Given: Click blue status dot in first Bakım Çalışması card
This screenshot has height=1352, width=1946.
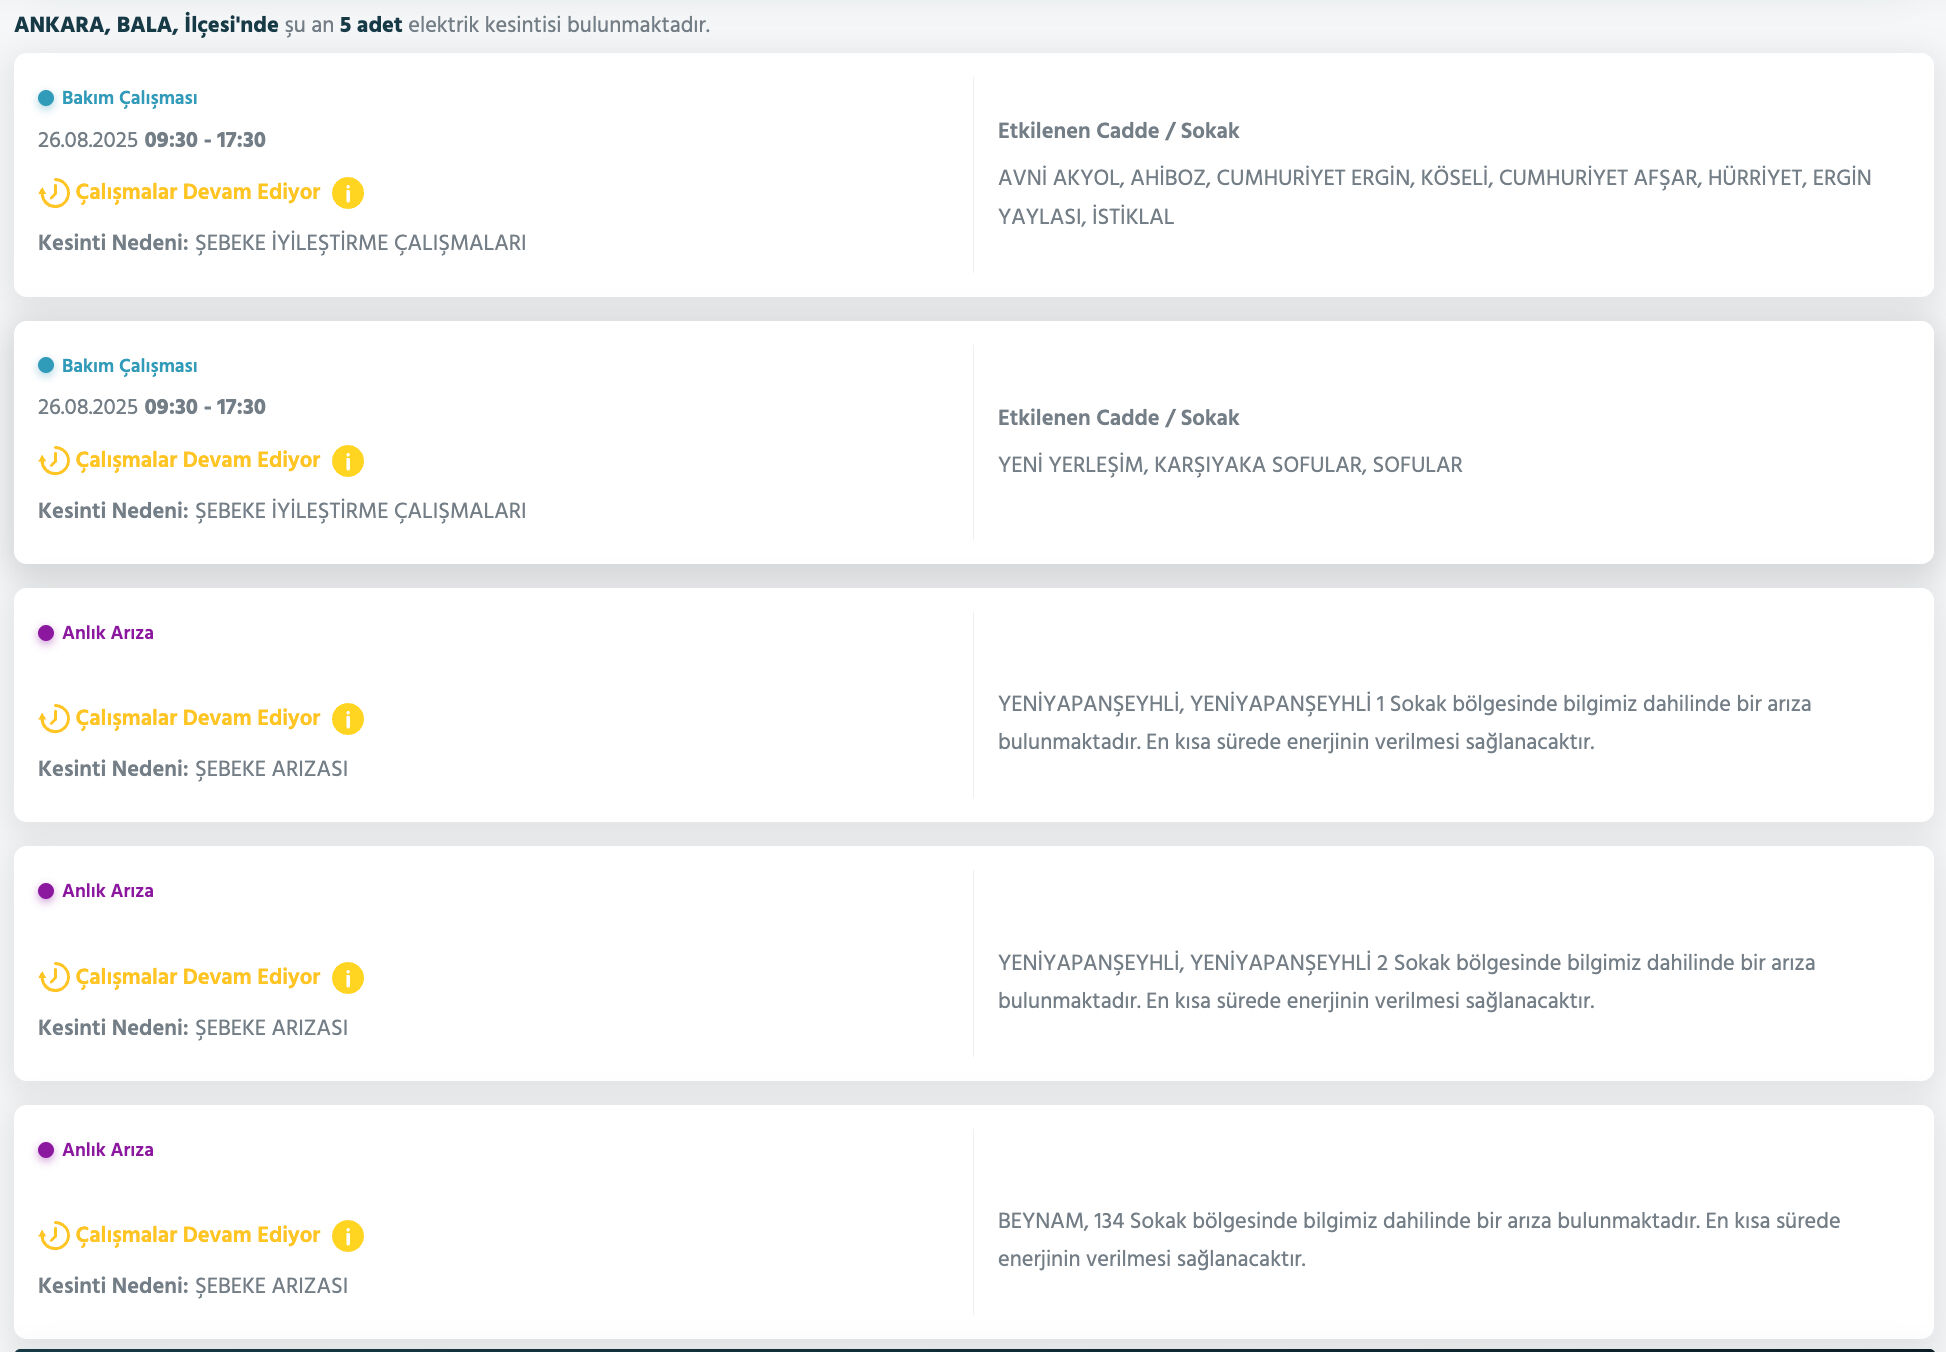Looking at the screenshot, I should [46, 98].
